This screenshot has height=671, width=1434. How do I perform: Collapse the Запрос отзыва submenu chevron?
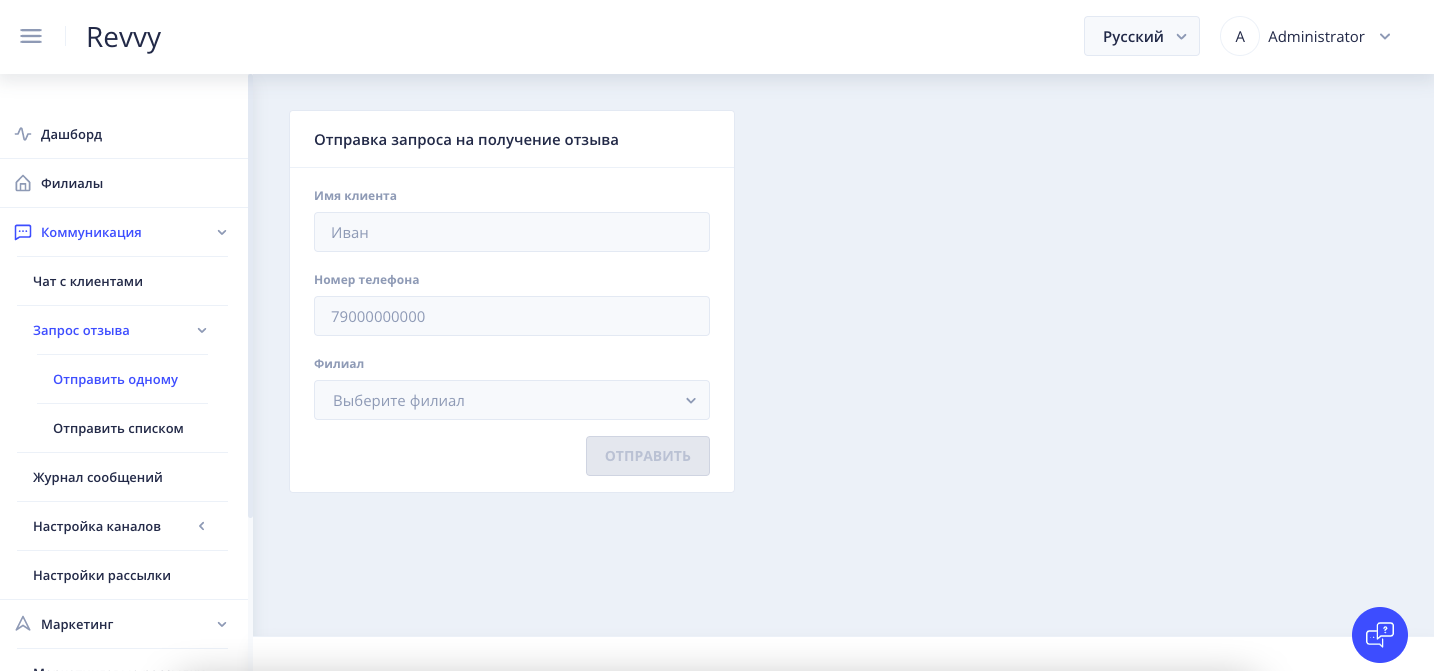202,330
